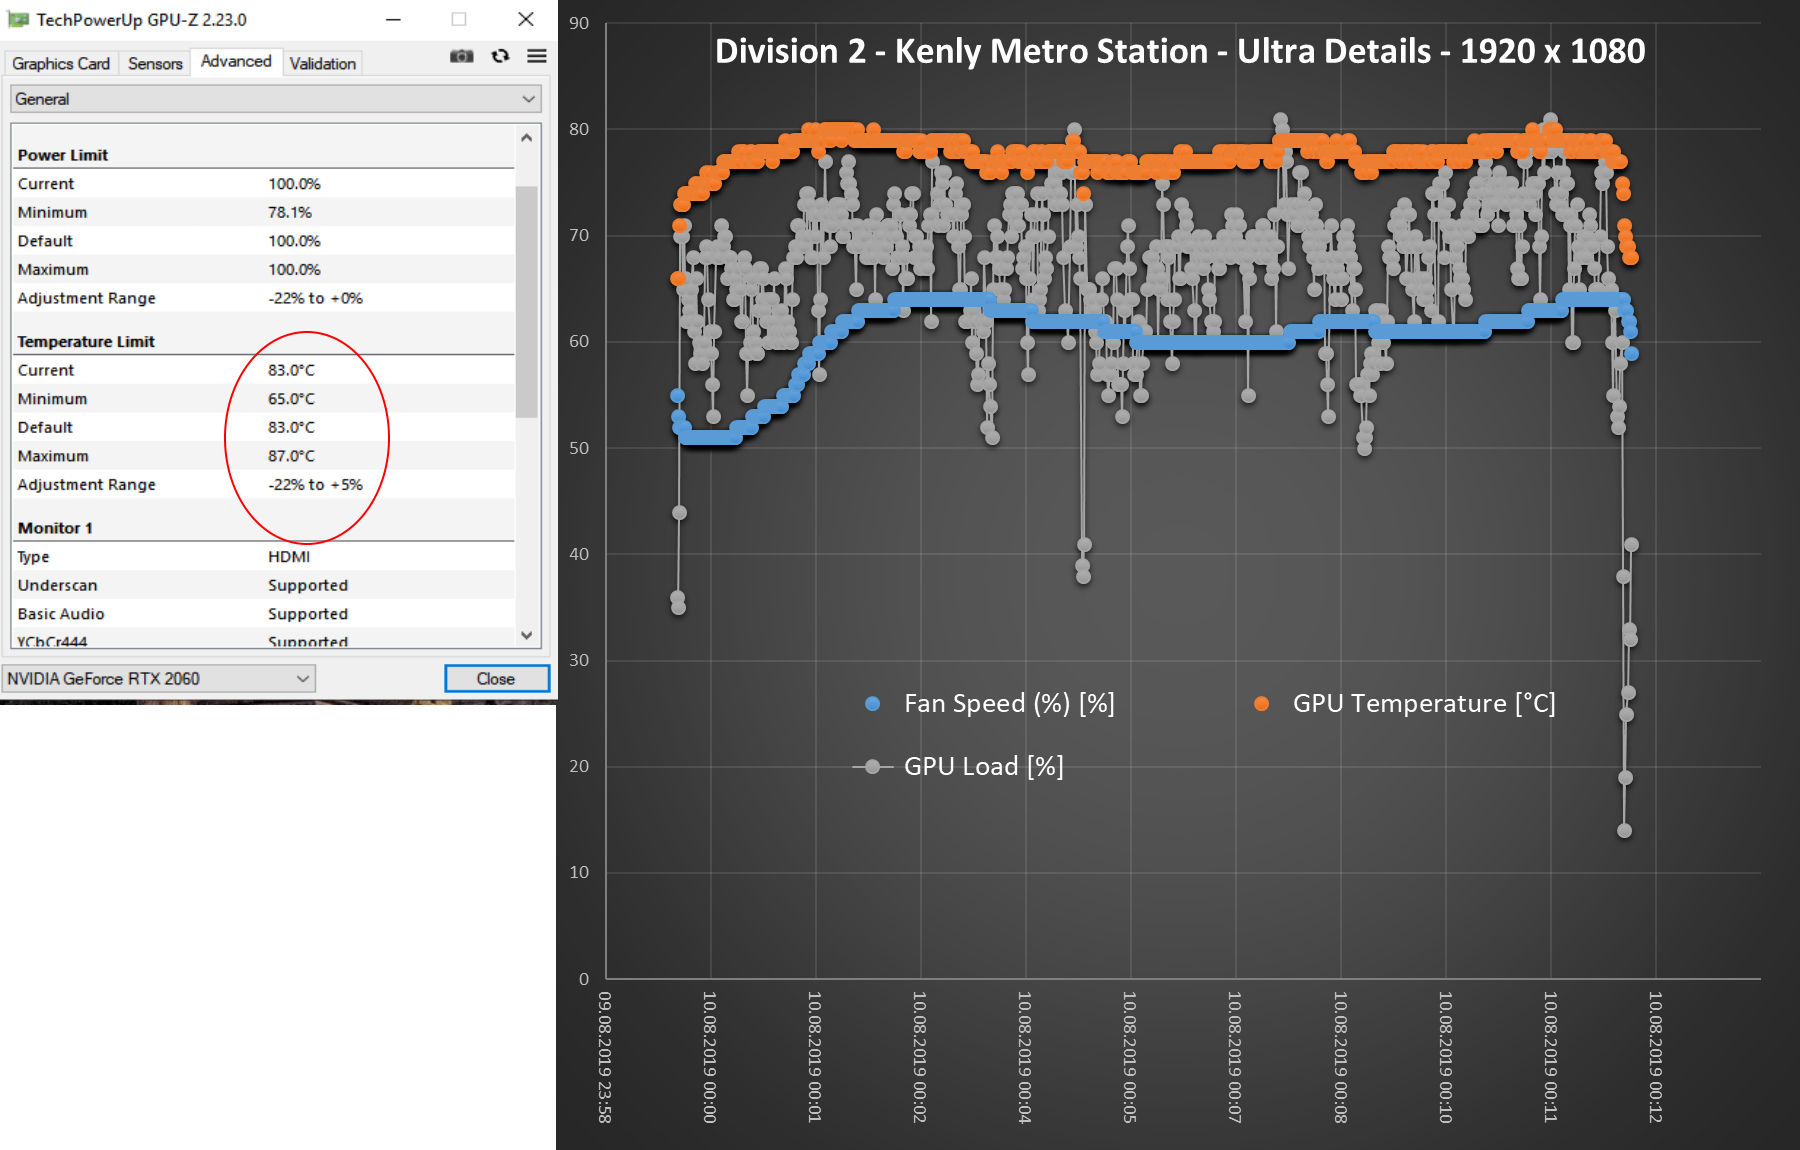
Task: Minimize the GPU-Z window
Action: (x=394, y=19)
